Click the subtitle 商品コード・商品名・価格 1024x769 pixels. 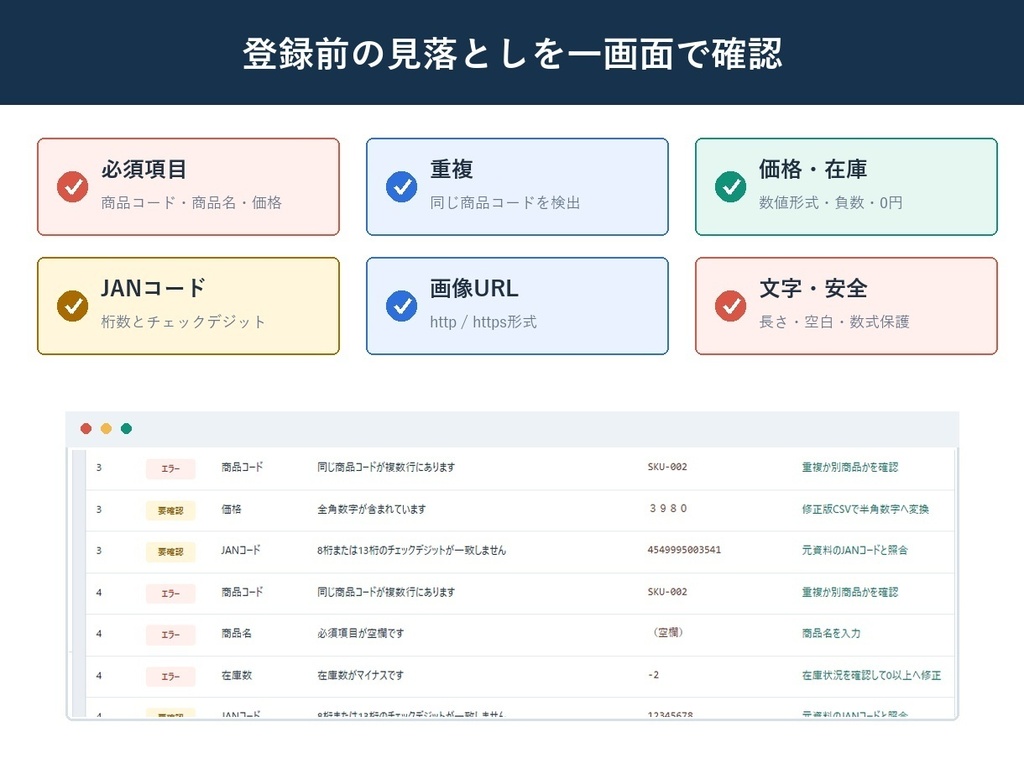[191, 203]
